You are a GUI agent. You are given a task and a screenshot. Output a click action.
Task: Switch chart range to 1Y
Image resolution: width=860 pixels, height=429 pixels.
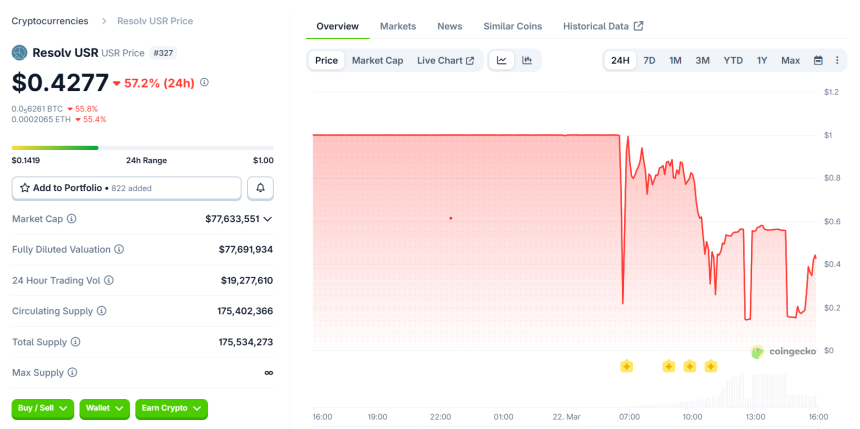coord(762,61)
